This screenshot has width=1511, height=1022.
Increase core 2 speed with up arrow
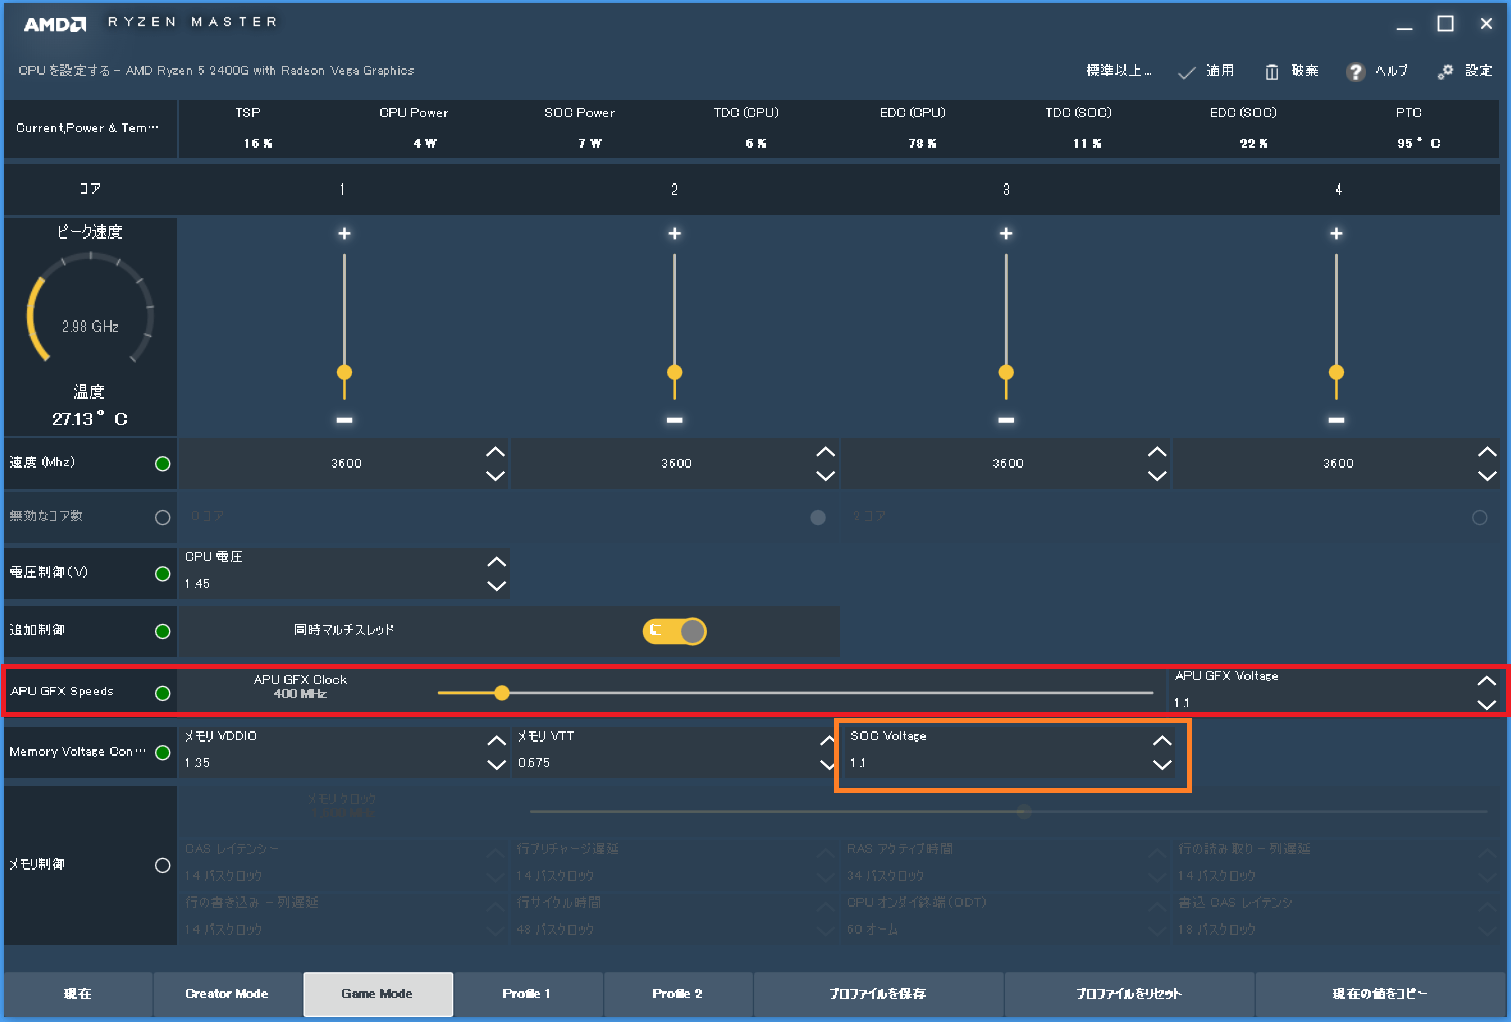(825, 452)
